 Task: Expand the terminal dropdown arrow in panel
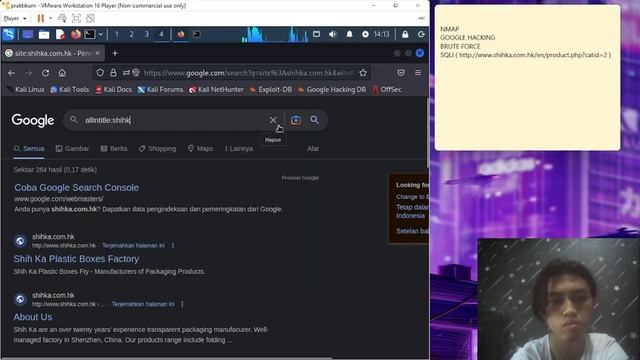pyautogui.click(x=100, y=35)
